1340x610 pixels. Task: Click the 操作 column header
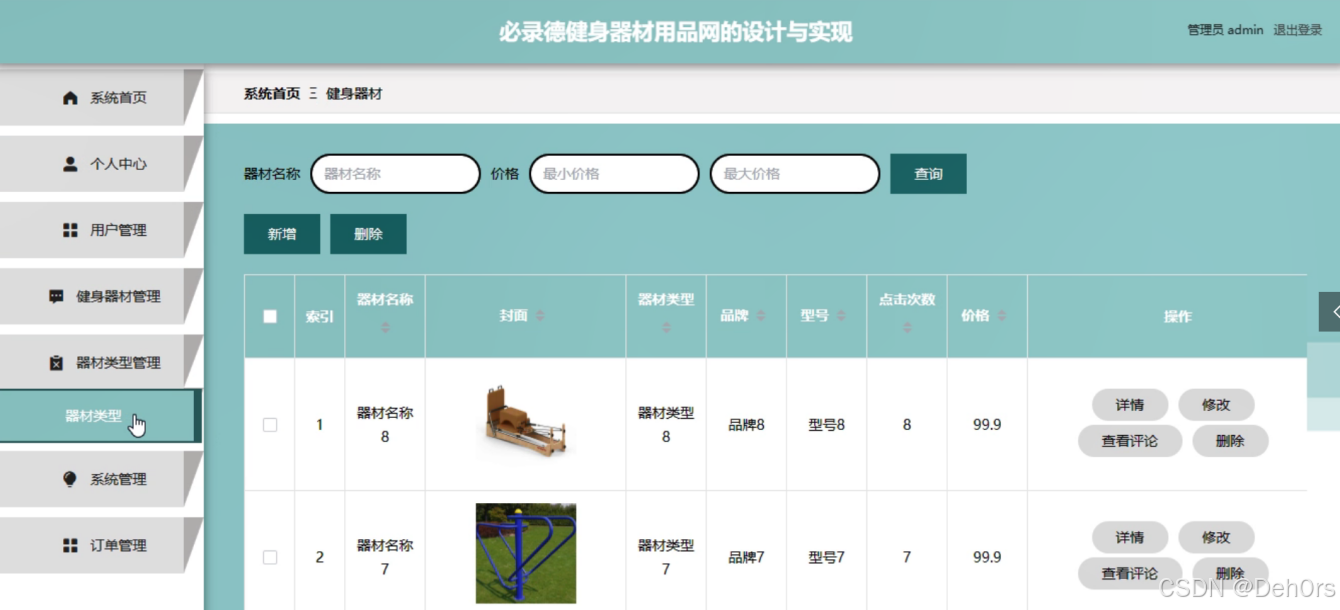tap(1178, 316)
